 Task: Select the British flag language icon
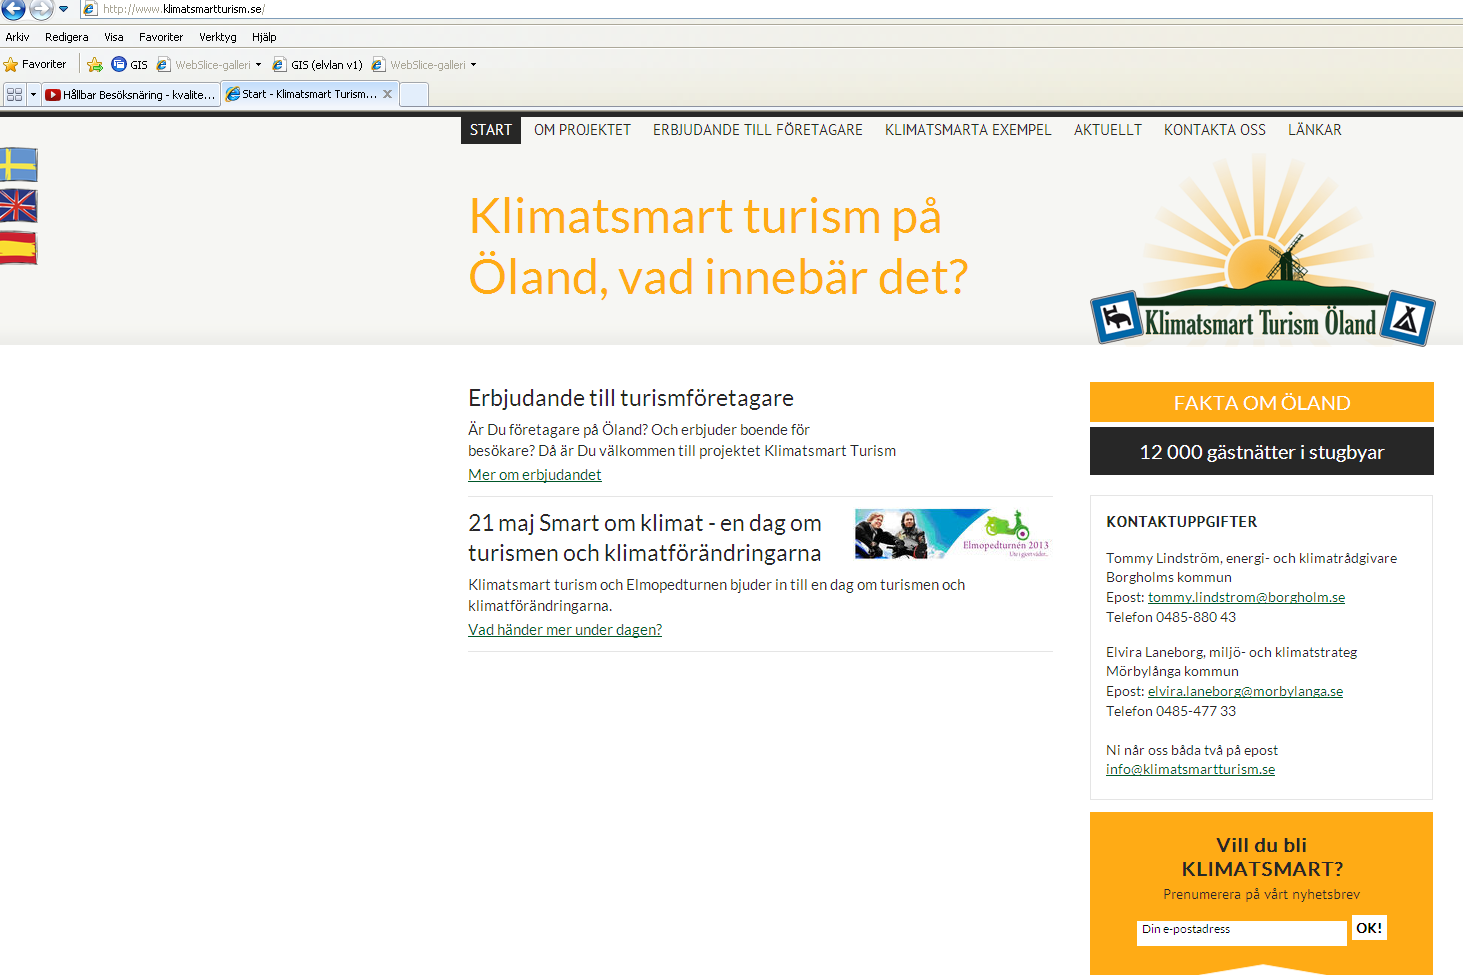tap(18, 206)
